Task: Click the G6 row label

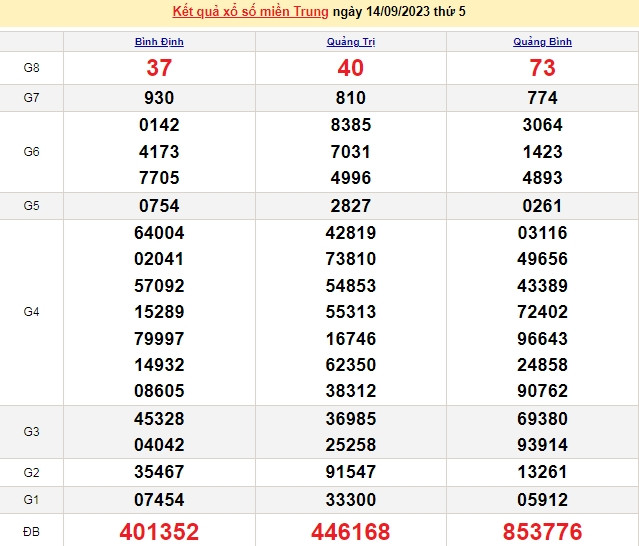Action: pos(31,152)
